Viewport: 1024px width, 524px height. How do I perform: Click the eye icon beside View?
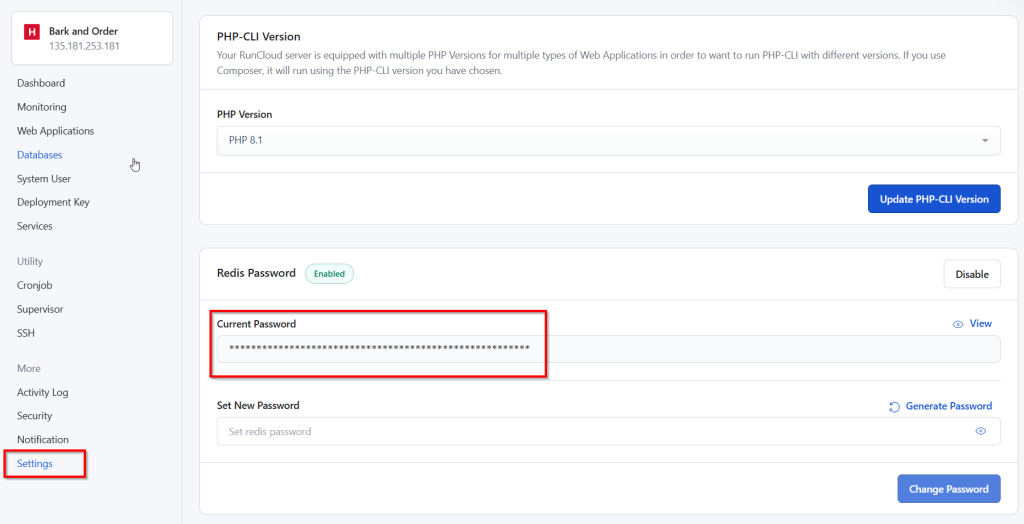pos(958,324)
